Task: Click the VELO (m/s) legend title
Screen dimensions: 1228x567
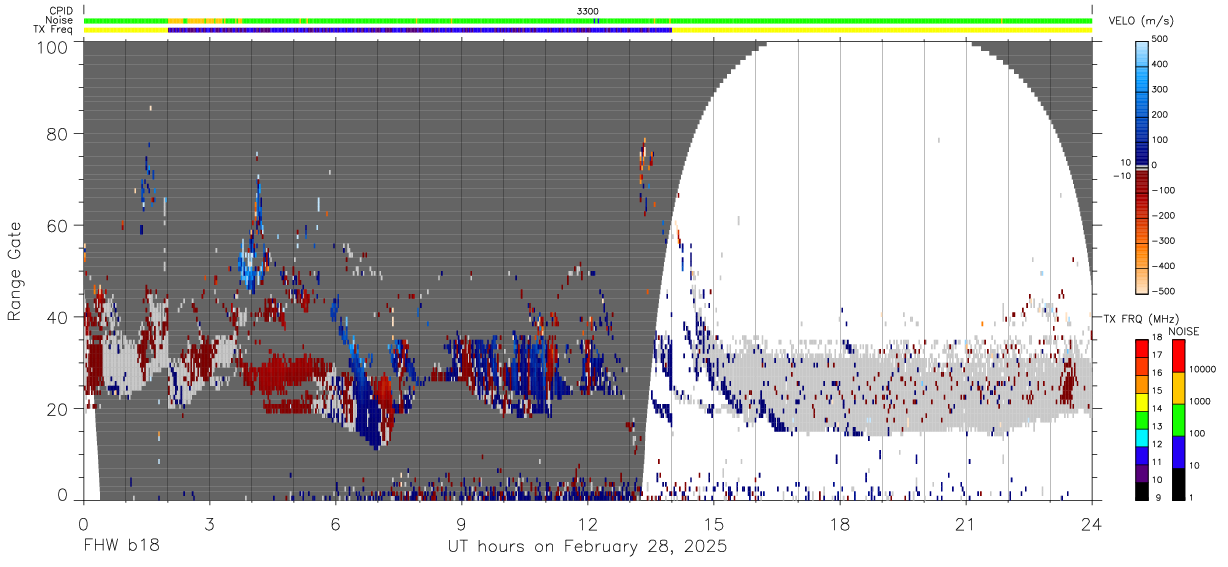Action: coord(1142,21)
